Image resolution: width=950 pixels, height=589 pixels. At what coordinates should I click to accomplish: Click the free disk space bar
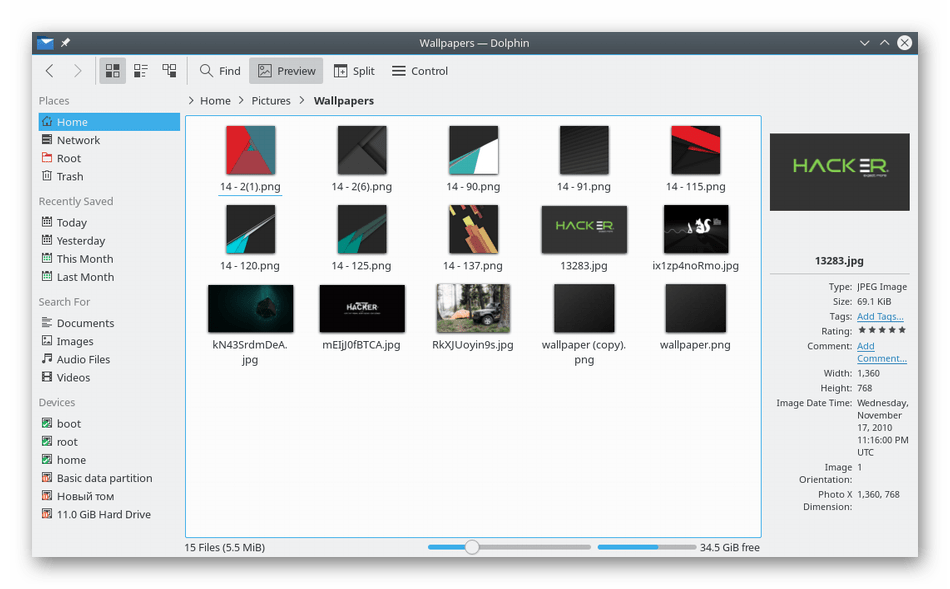click(x=646, y=547)
